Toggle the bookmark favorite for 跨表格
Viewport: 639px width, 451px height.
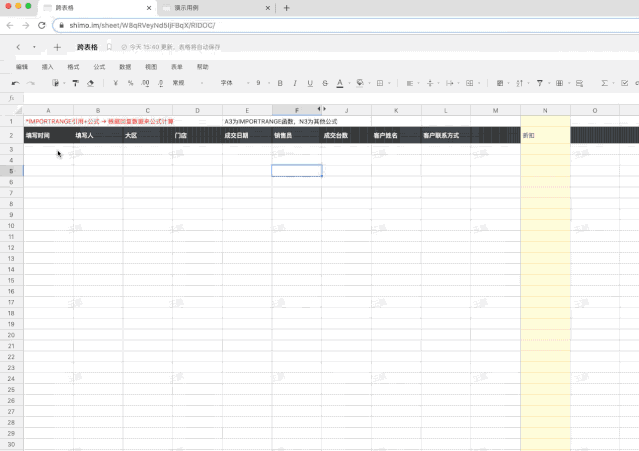[x=109, y=47]
